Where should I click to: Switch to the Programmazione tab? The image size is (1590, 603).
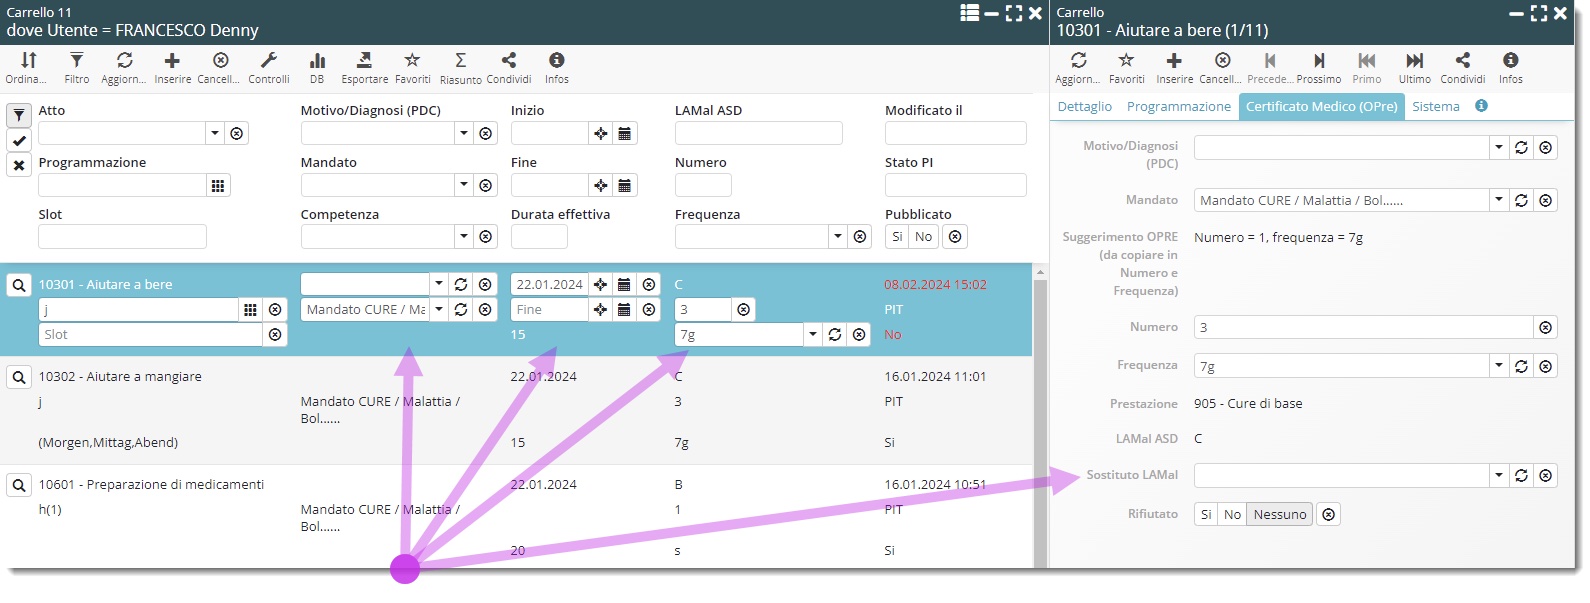tap(1178, 107)
